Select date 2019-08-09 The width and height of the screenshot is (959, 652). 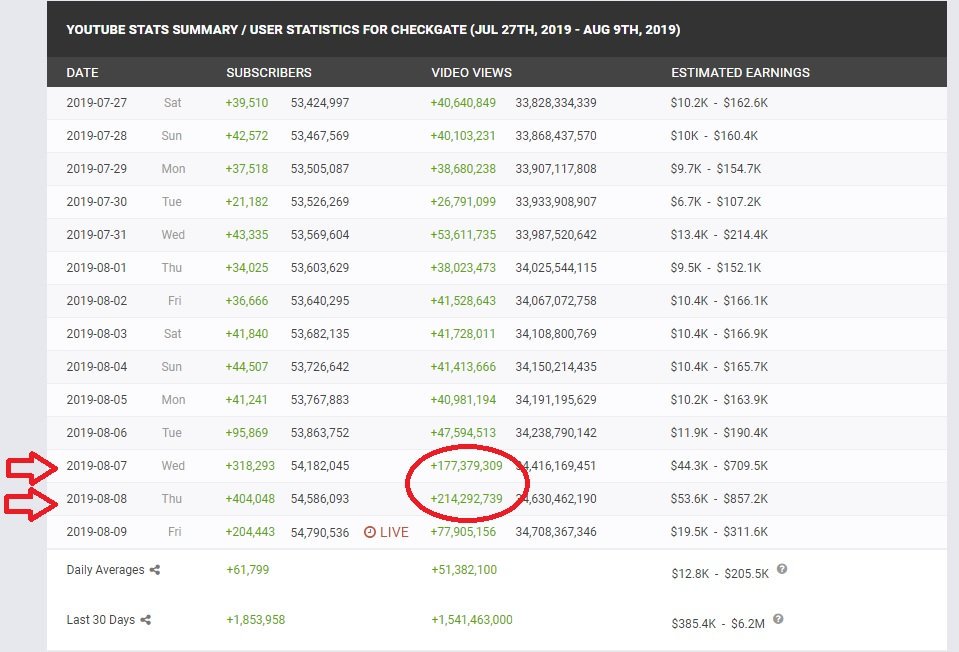click(x=97, y=532)
